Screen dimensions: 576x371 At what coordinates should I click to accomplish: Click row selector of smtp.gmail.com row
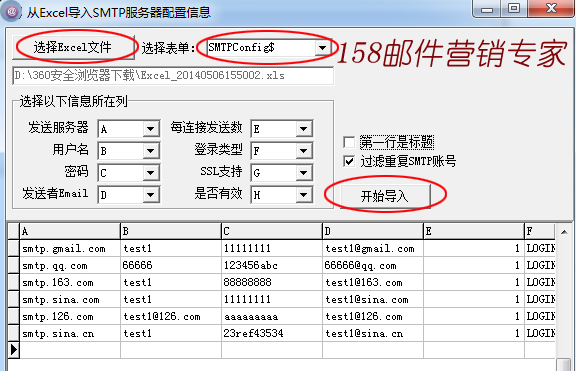coord(14,248)
